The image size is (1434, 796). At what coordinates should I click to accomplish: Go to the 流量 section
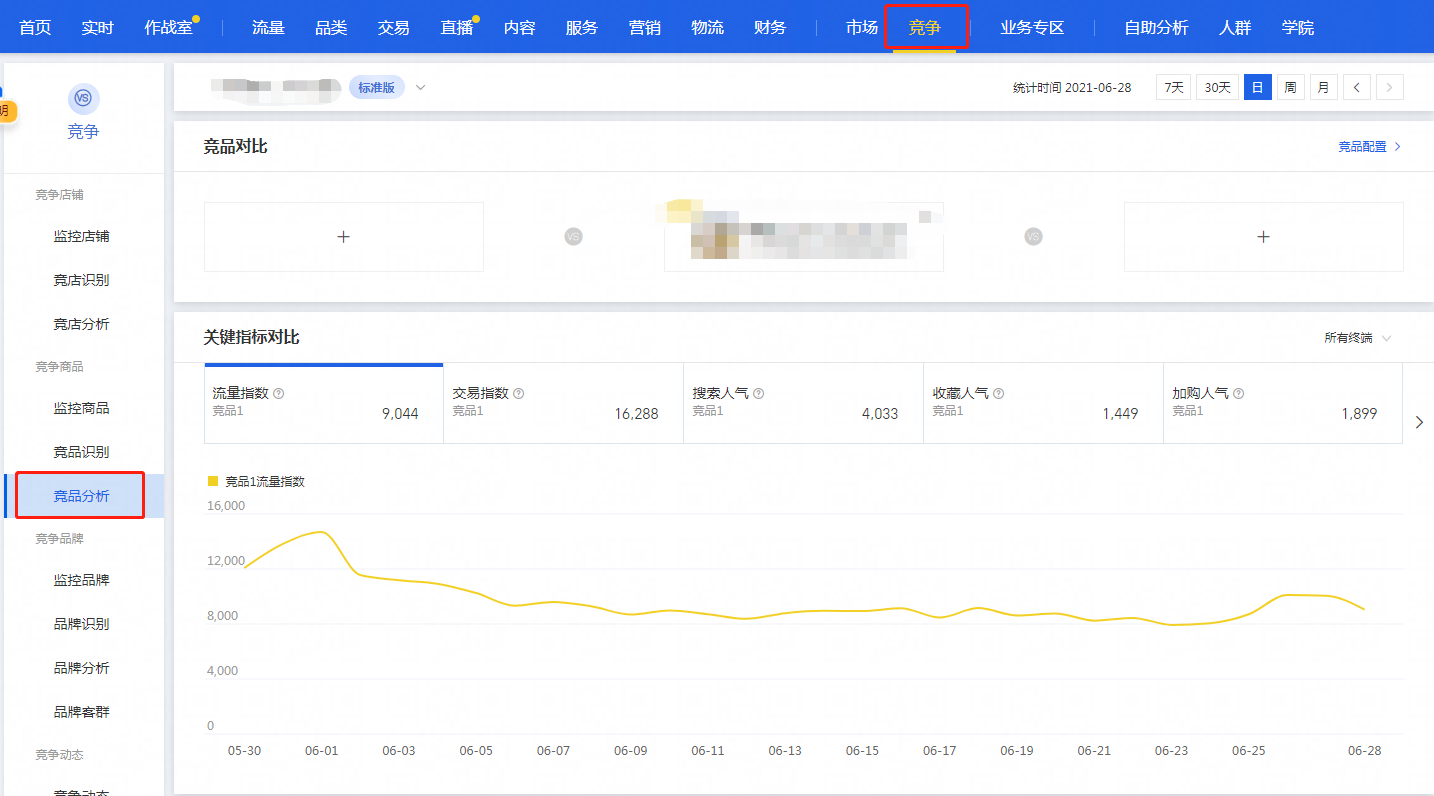point(268,28)
